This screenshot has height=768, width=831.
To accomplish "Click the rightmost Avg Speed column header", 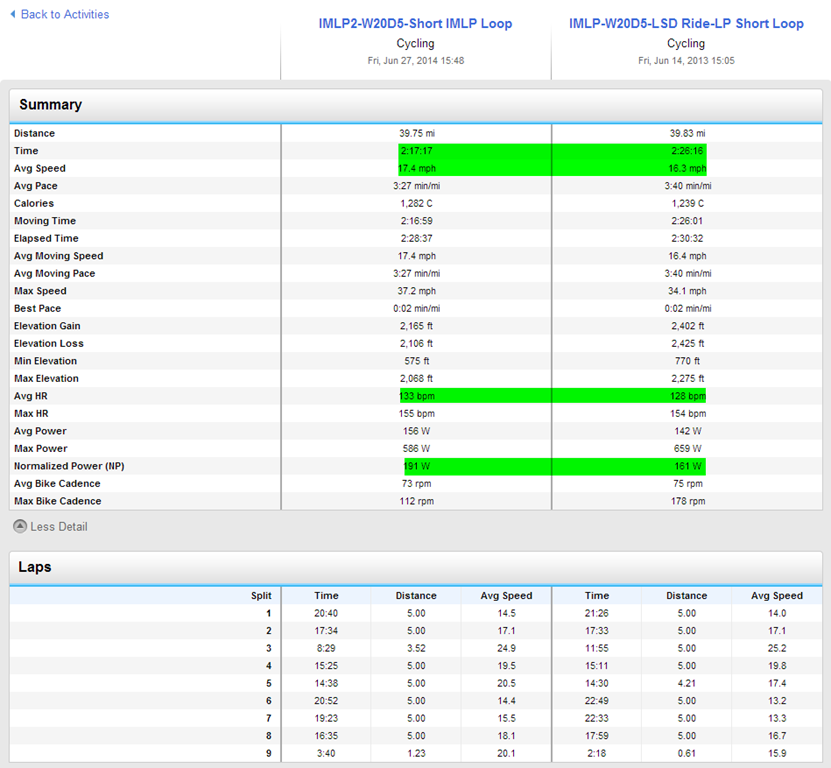I will tap(776, 596).
